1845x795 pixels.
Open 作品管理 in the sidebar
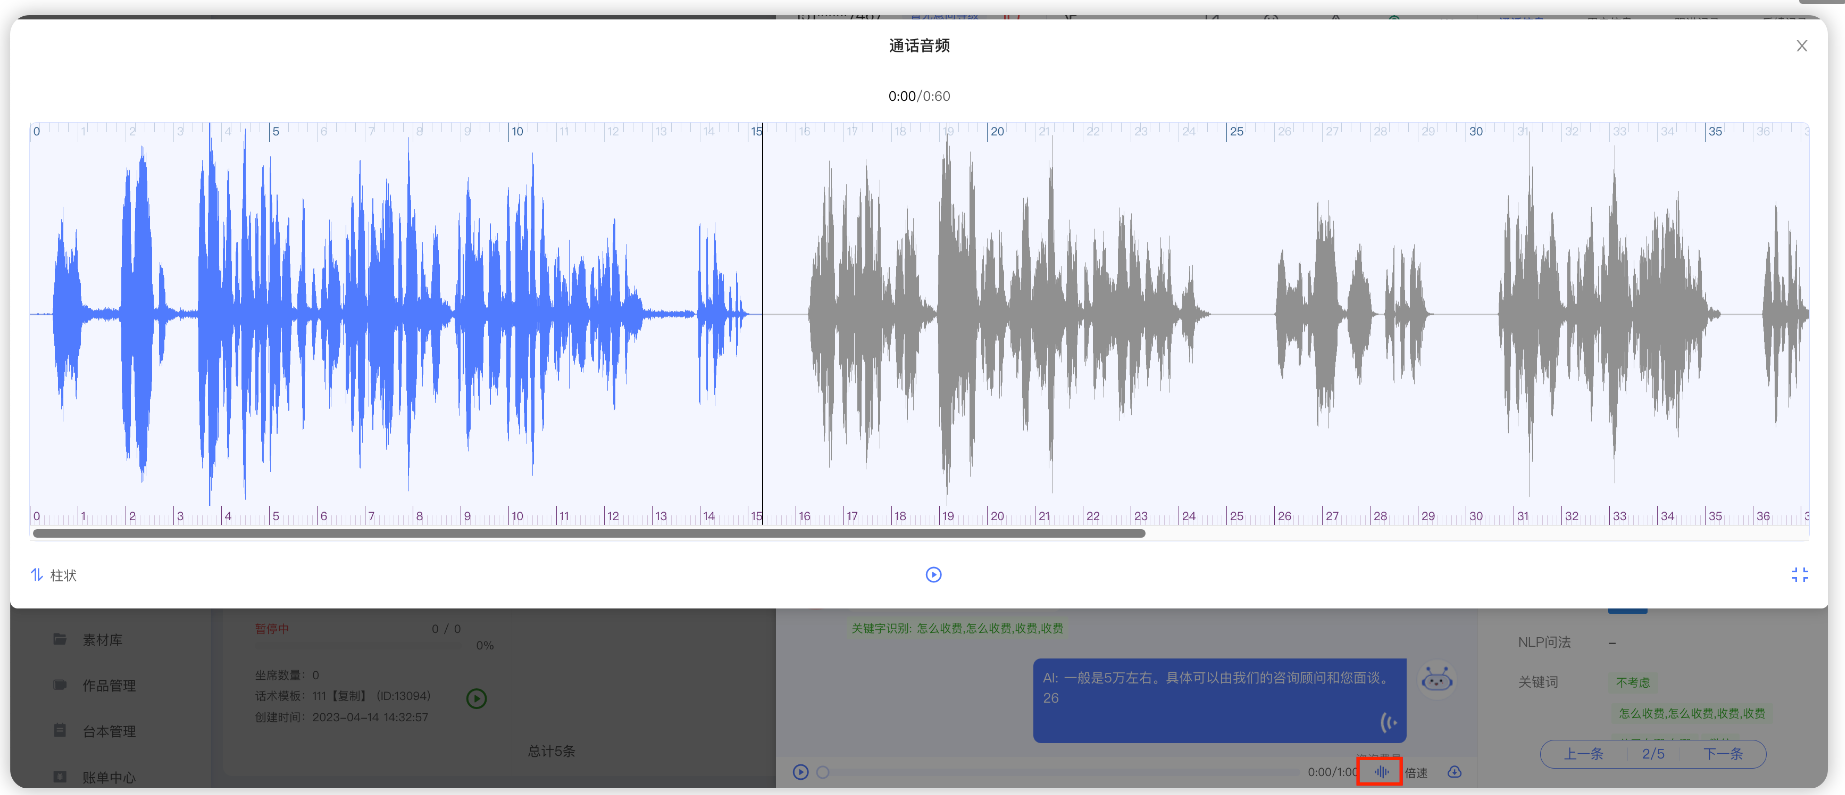coord(108,686)
